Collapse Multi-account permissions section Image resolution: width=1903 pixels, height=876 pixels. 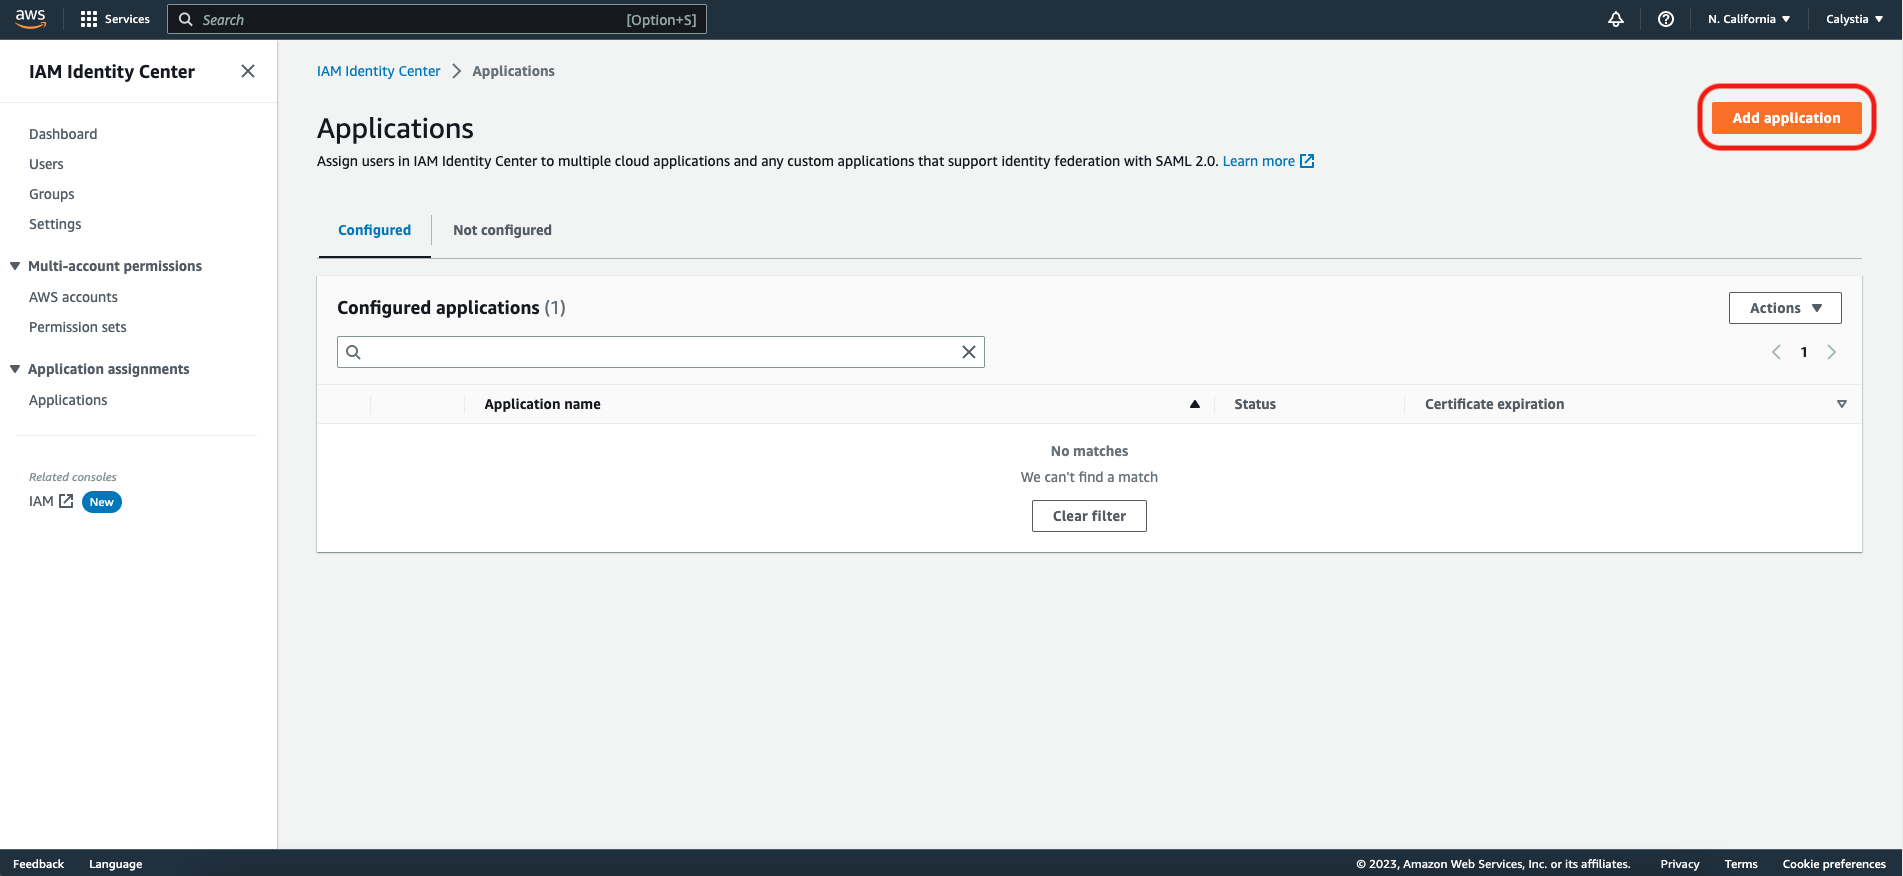tap(15, 266)
